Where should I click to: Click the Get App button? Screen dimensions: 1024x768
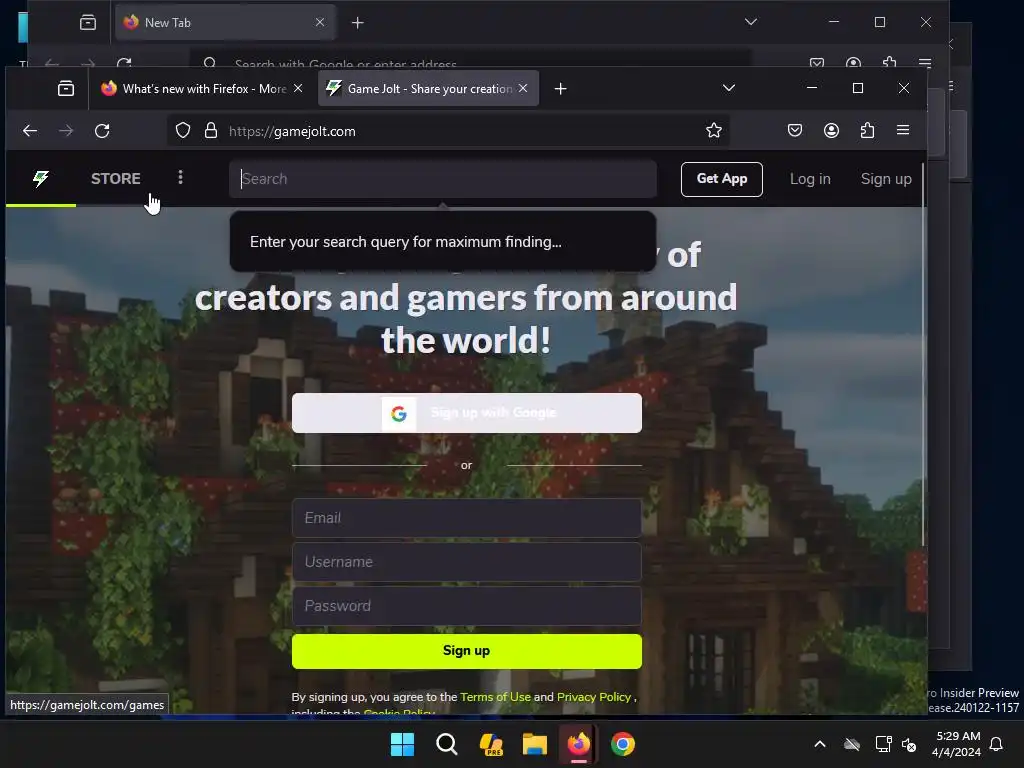coord(722,179)
